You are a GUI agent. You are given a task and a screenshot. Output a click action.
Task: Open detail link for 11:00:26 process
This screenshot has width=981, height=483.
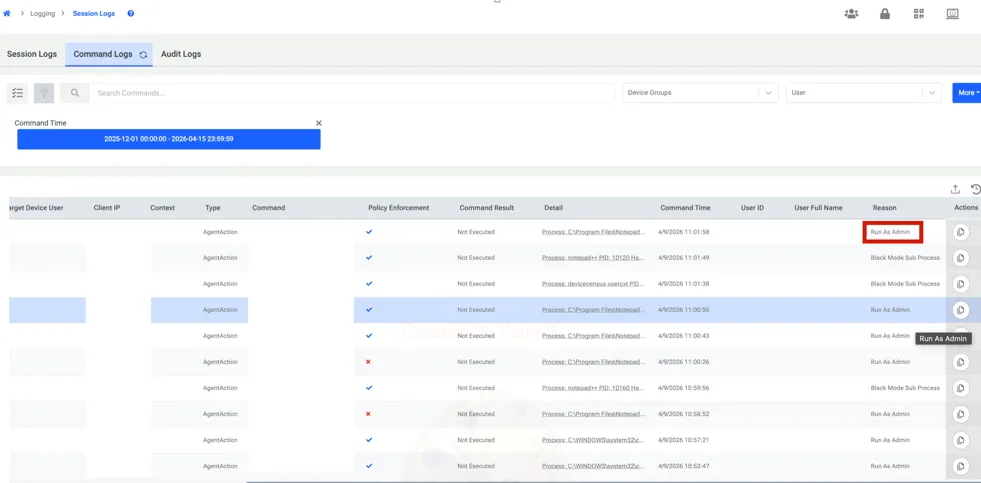pyautogui.click(x=593, y=362)
